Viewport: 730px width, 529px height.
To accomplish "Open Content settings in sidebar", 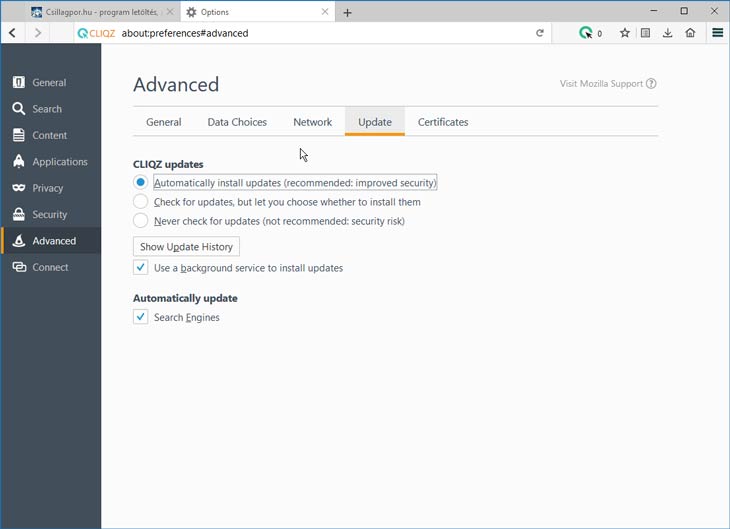I will coord(50,135).
